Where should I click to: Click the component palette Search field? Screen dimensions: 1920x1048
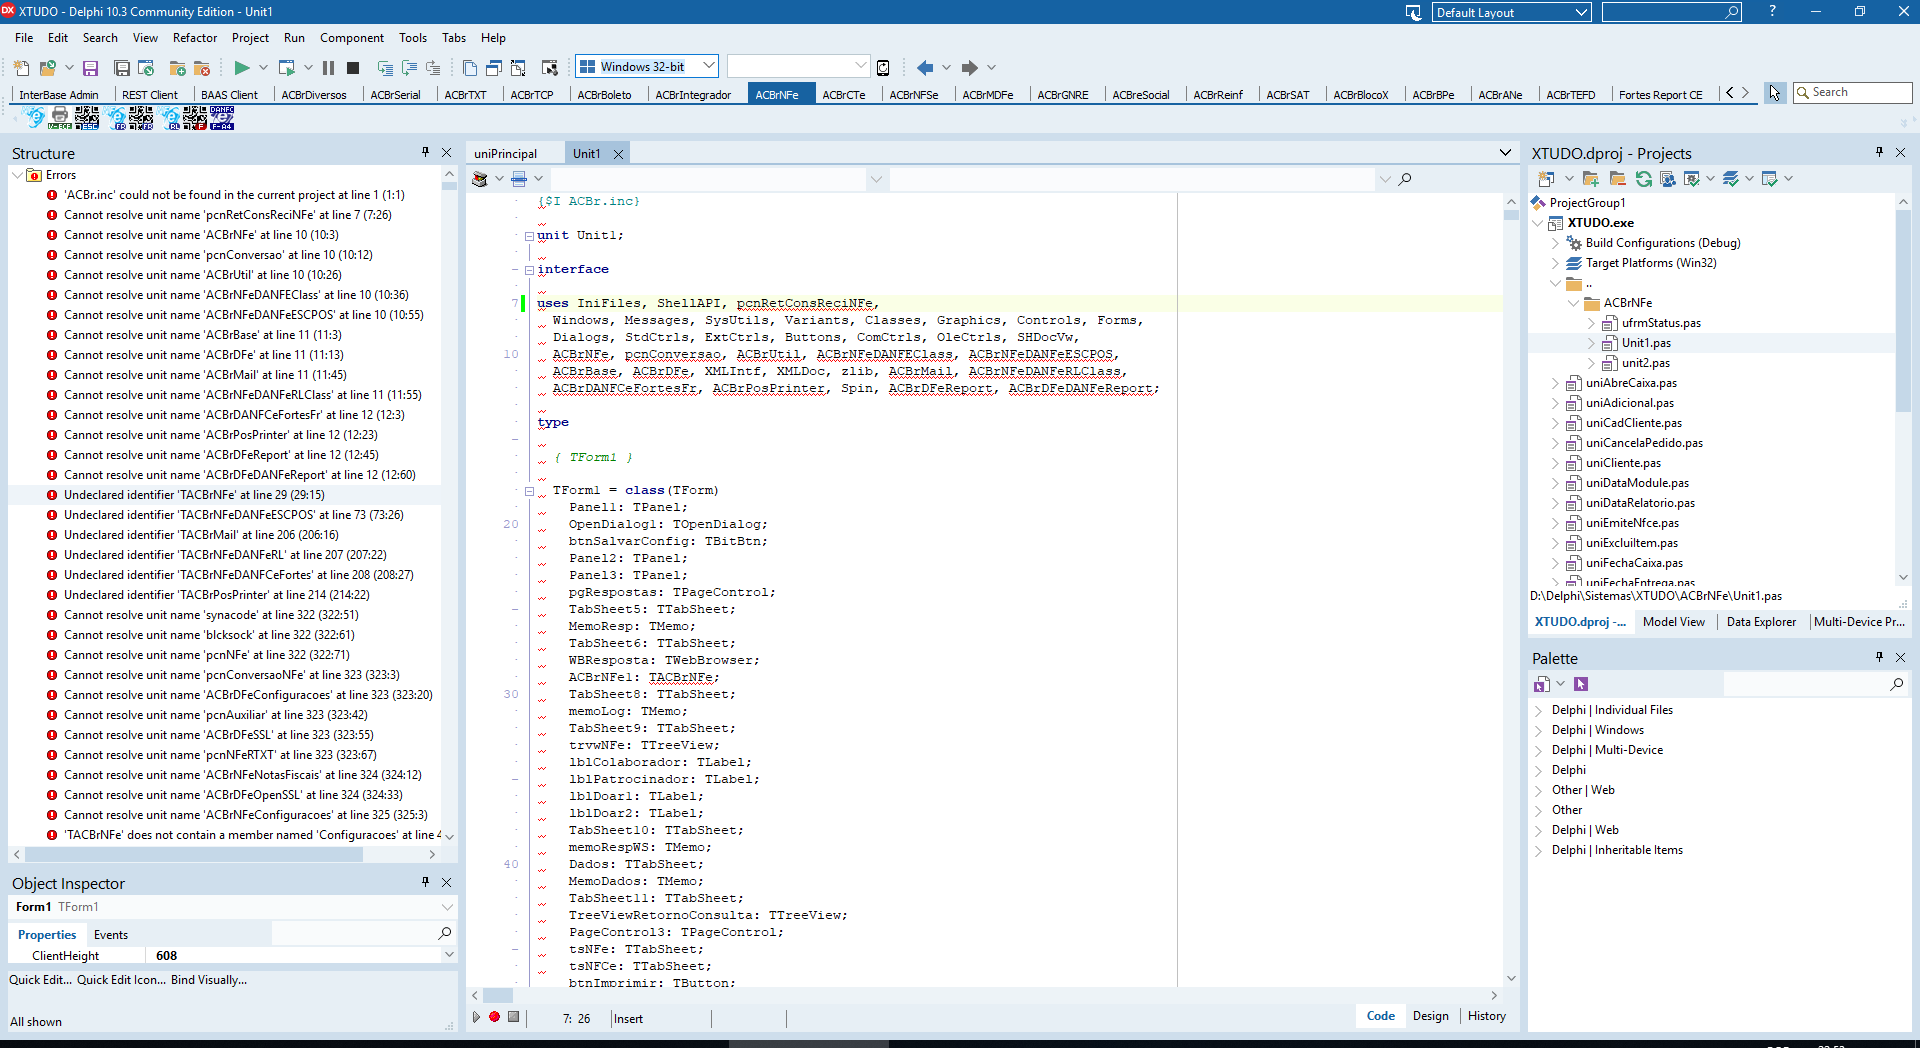(x=1853, y=92)
